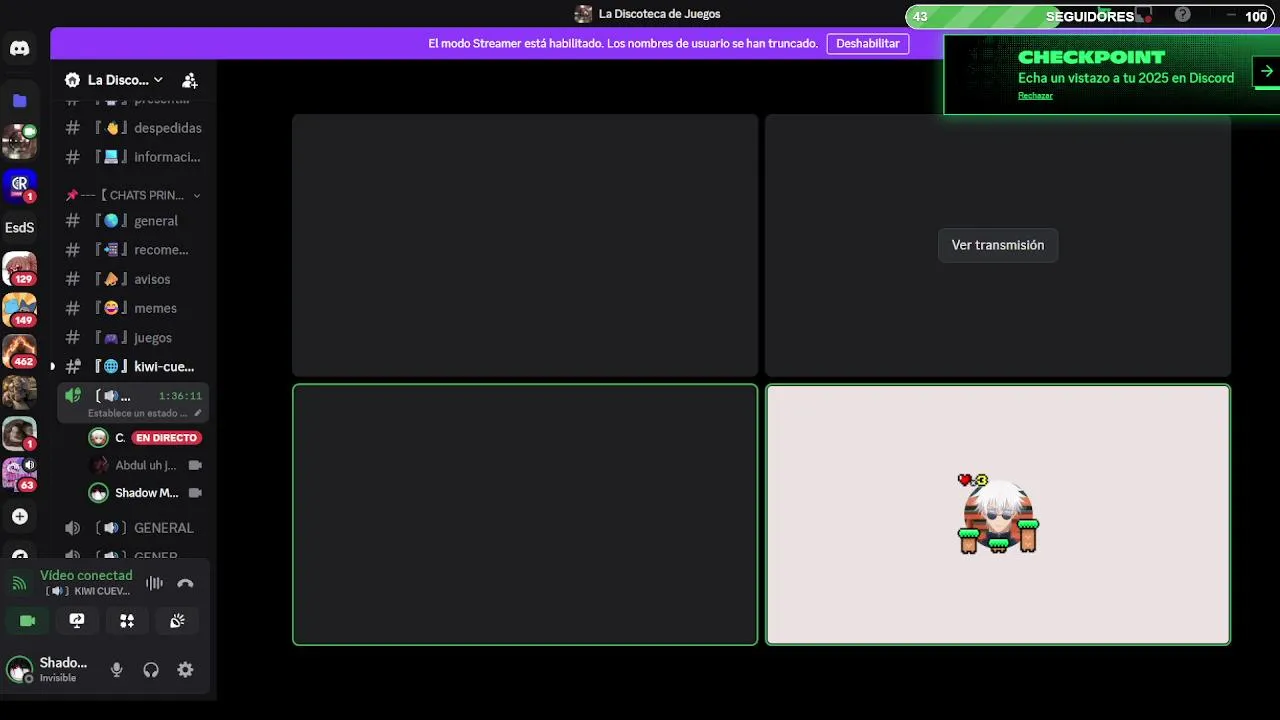Open the soundboard button
1280x720 pixels.
point(177,621)
